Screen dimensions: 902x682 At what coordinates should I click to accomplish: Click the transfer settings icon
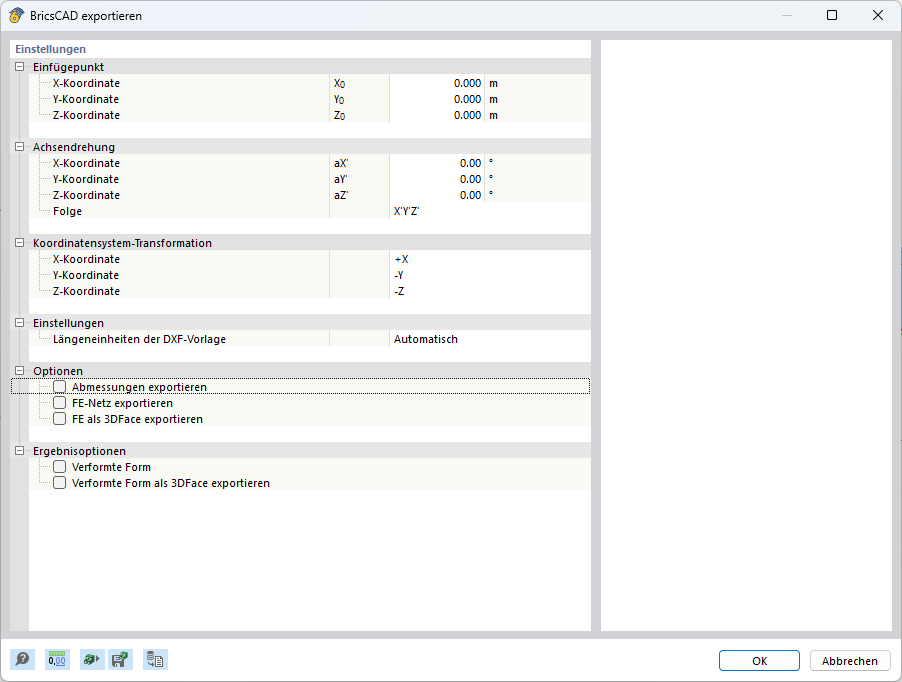[x=155, y=659]
